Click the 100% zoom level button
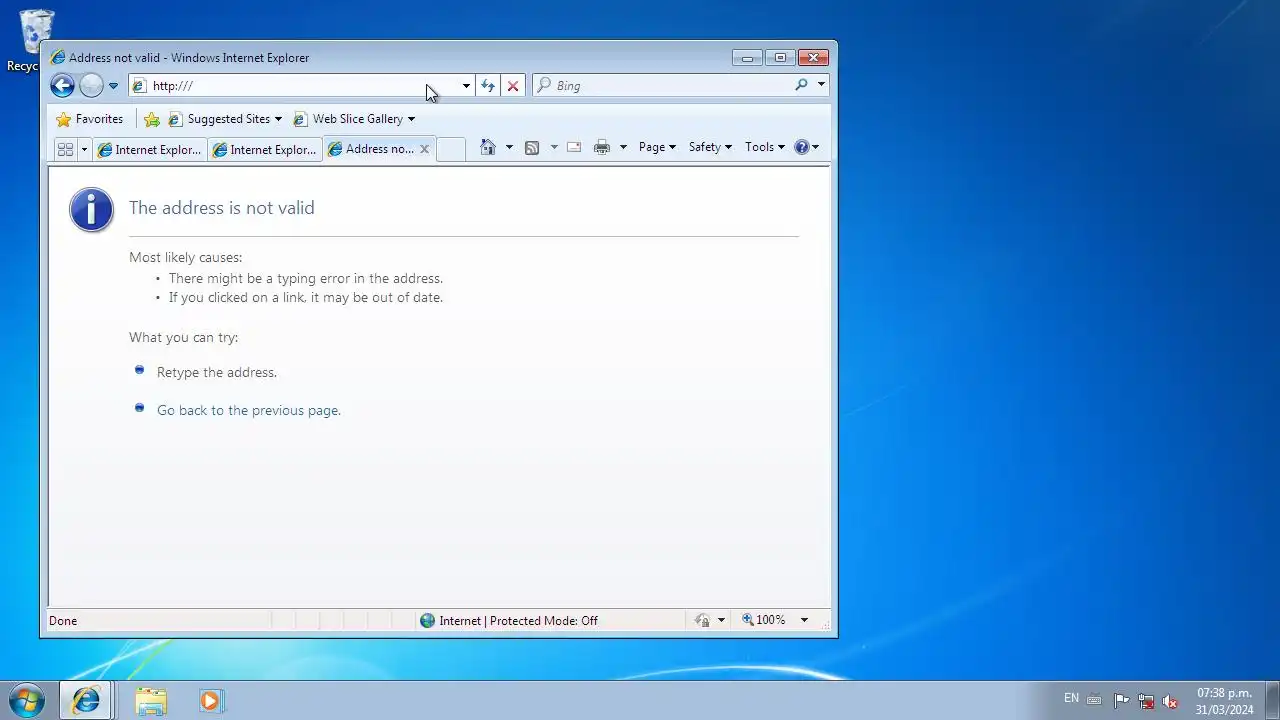This screenshot has width=1280, height=720. [764, 620]
